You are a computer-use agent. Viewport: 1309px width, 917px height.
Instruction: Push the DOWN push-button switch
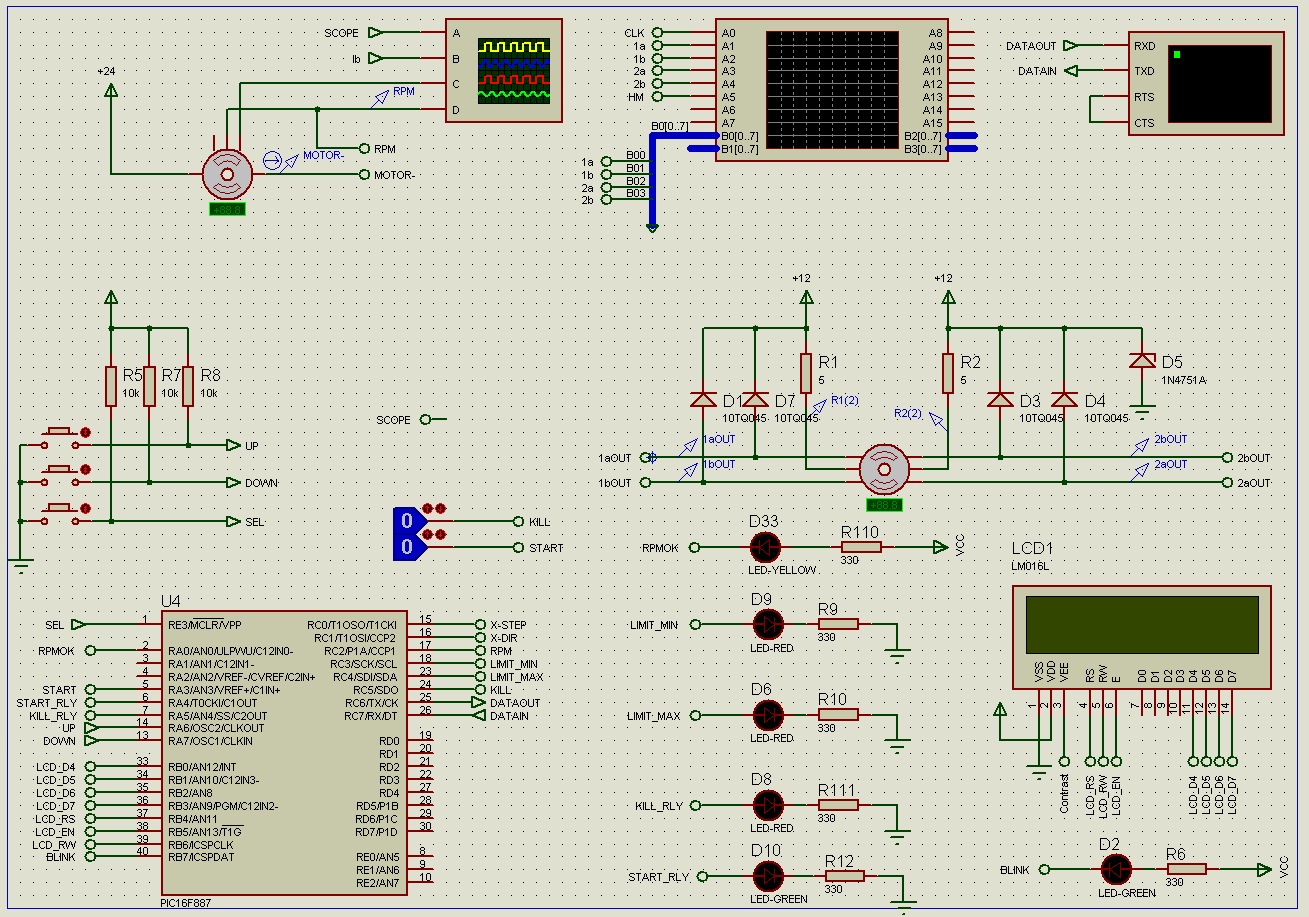(x=62, y=474)
